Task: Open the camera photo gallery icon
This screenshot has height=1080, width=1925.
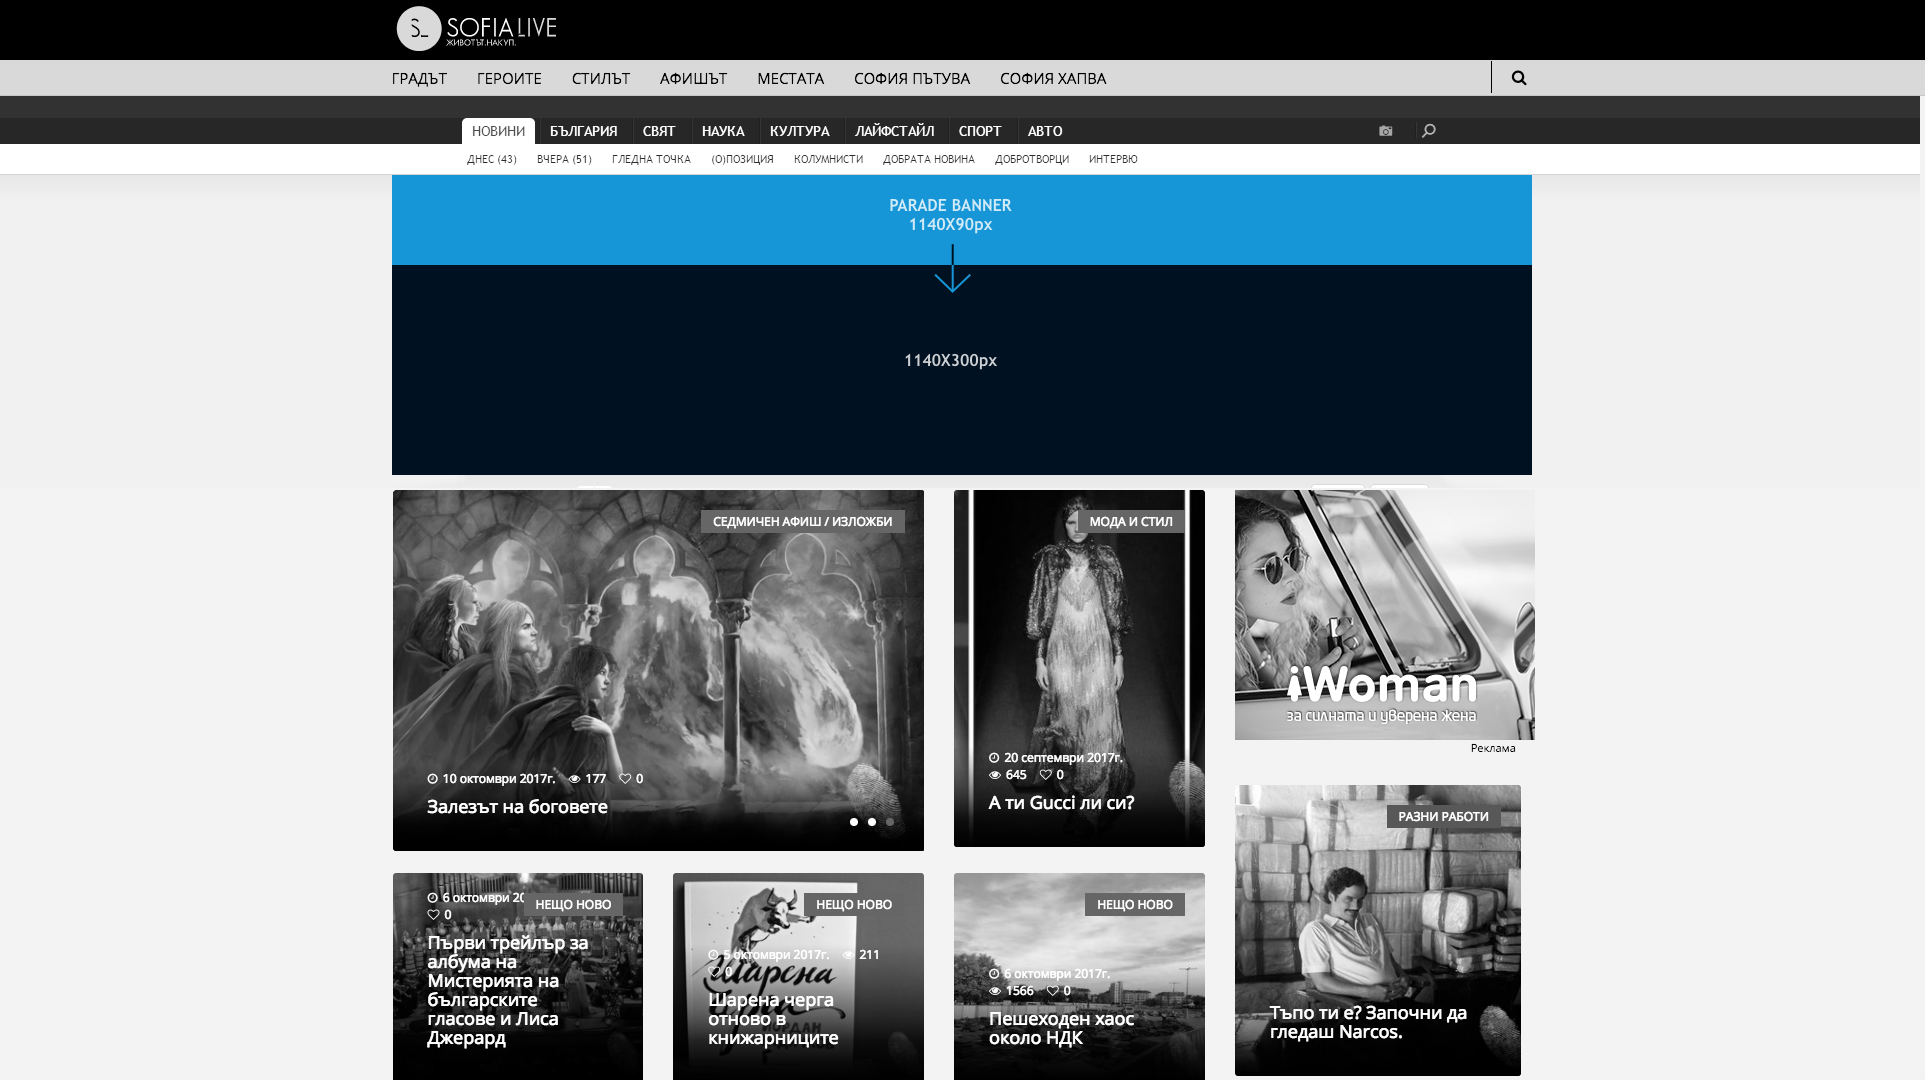Action: tap(1385, 131)
